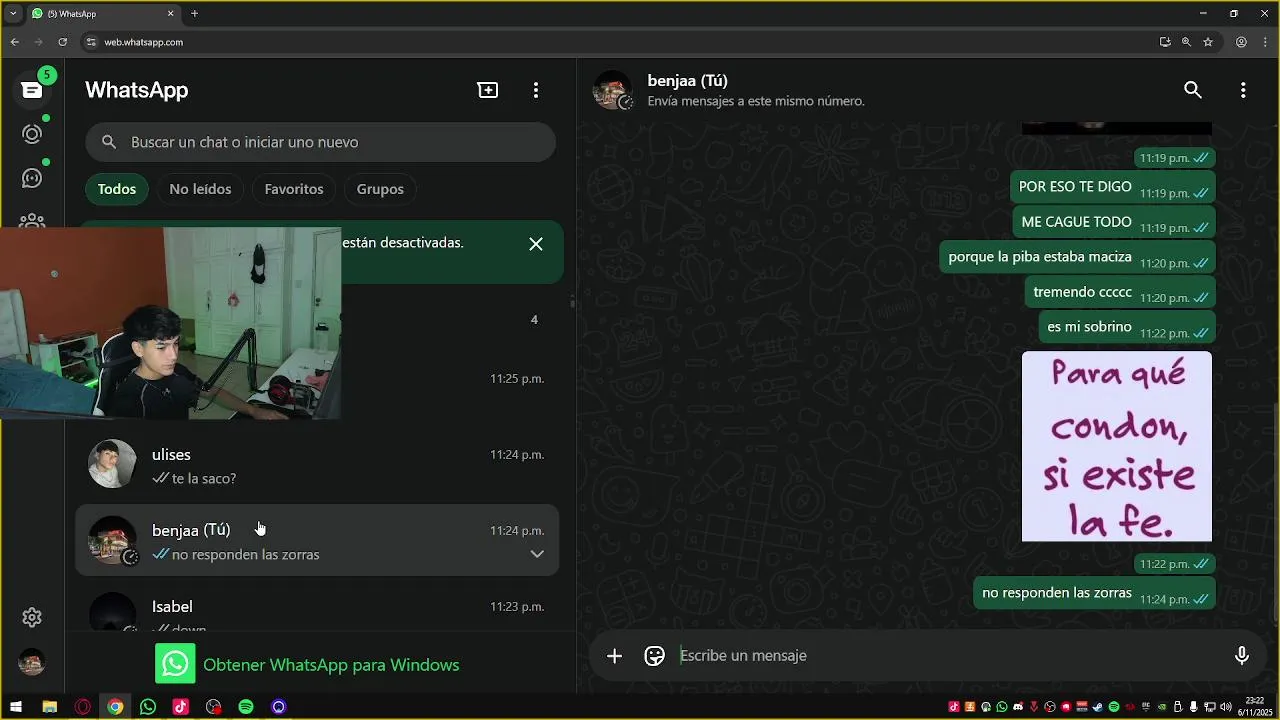
Task: Click 'no responden las zorras' message bubble
Action: (1095, 594)
